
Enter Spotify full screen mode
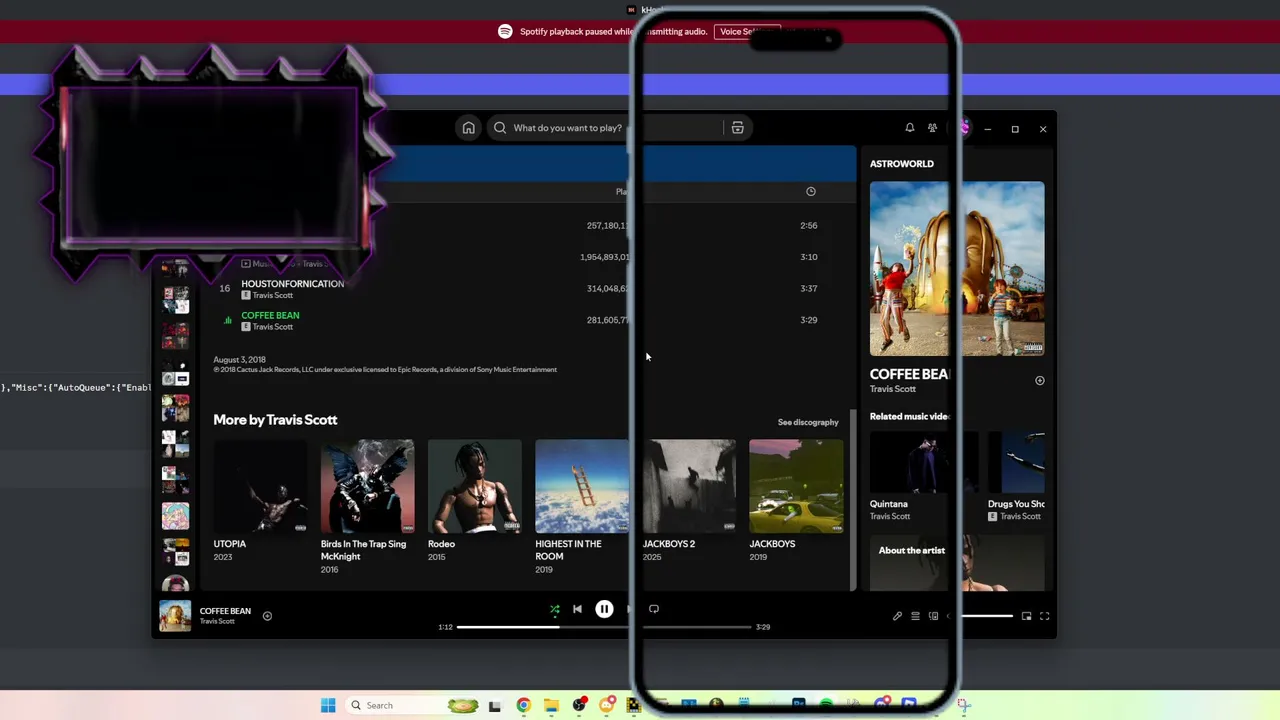1044,616
